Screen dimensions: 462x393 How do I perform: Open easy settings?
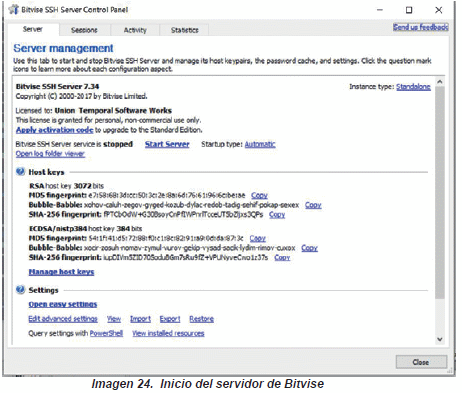(63, 304)
